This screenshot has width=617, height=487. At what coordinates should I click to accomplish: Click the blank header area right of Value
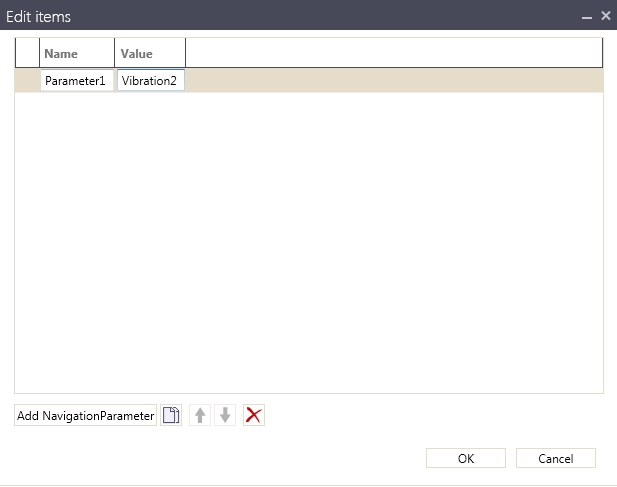[x=390, y=54]
